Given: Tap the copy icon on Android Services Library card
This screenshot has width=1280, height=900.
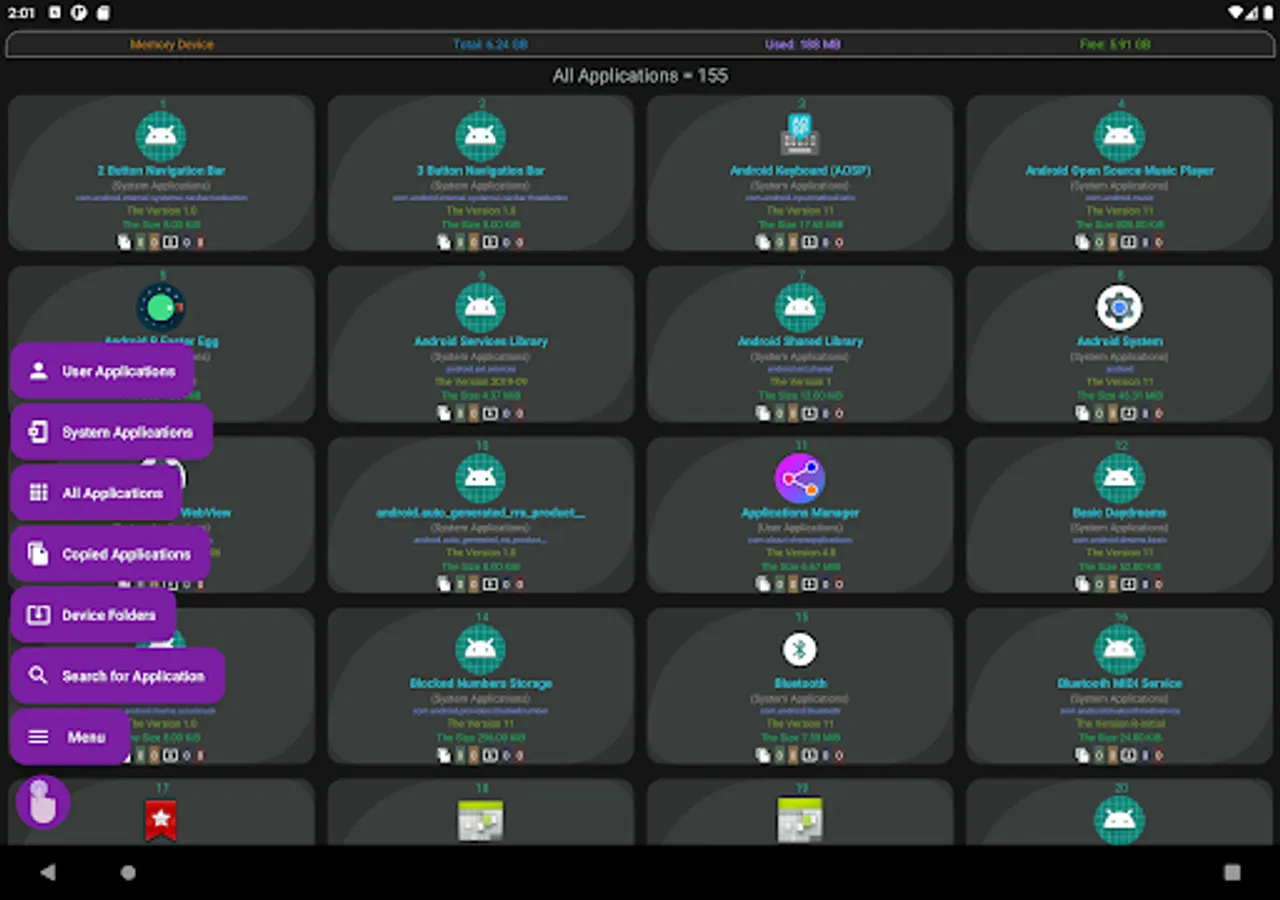Looking at the screenshot, I should click(x=444, y=413).
